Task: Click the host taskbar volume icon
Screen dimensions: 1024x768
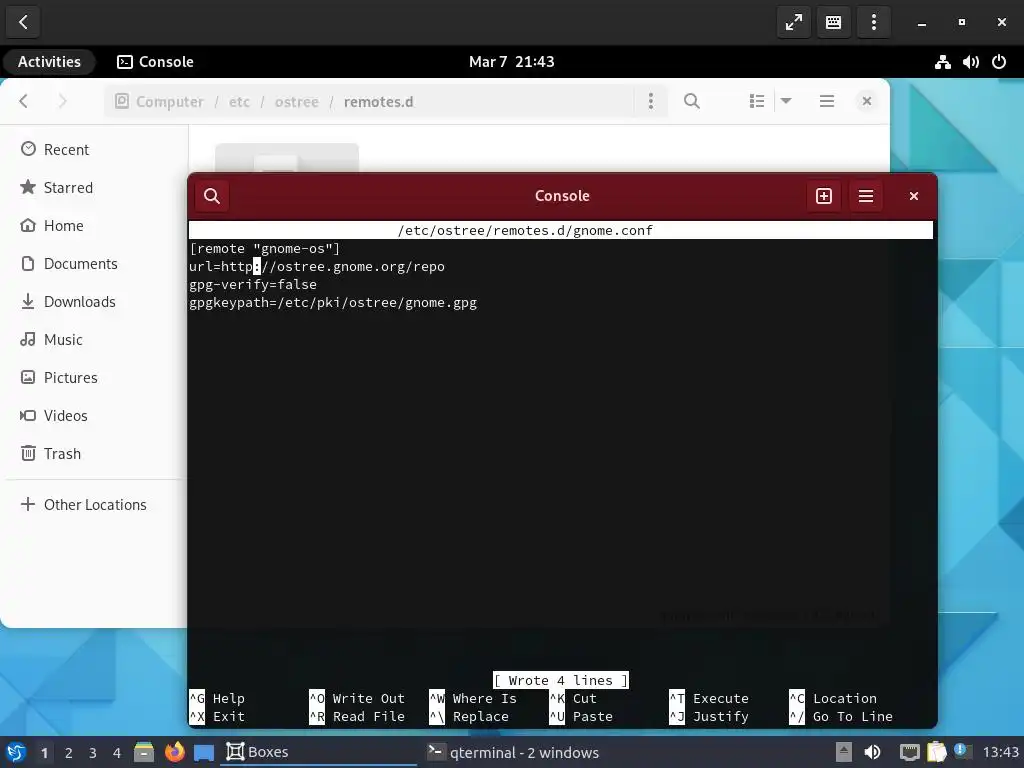Action: pos(872,752)
